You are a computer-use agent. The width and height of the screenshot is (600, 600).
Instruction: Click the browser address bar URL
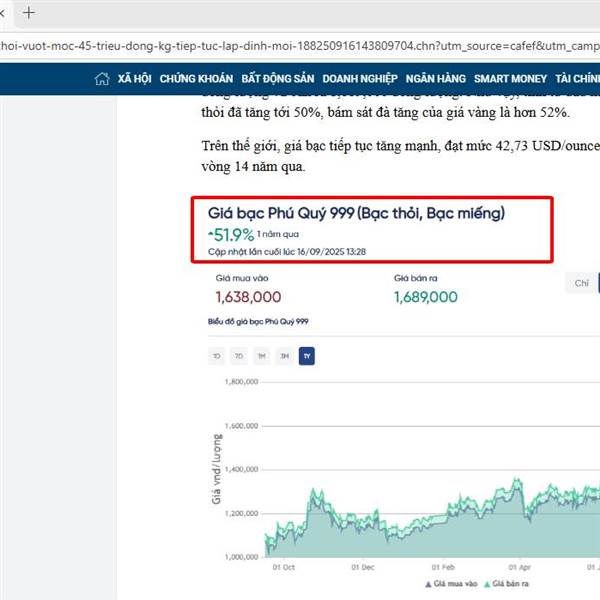click(x=300, y=46)
